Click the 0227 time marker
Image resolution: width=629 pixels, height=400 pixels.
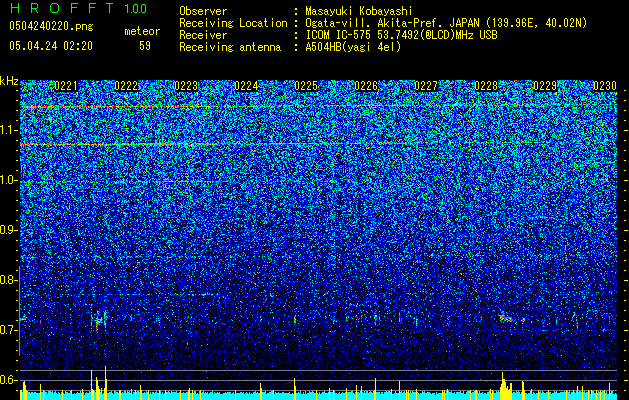pos(426,86)
